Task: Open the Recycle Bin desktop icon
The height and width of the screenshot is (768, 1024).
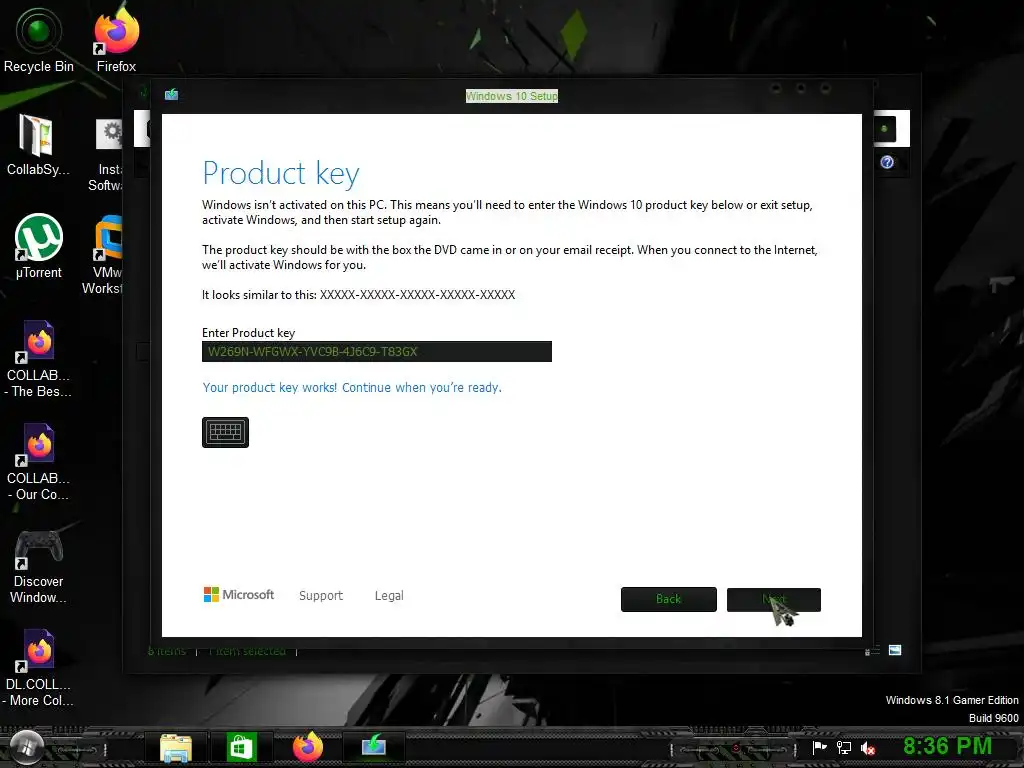Action: click(x=39, y=39)
